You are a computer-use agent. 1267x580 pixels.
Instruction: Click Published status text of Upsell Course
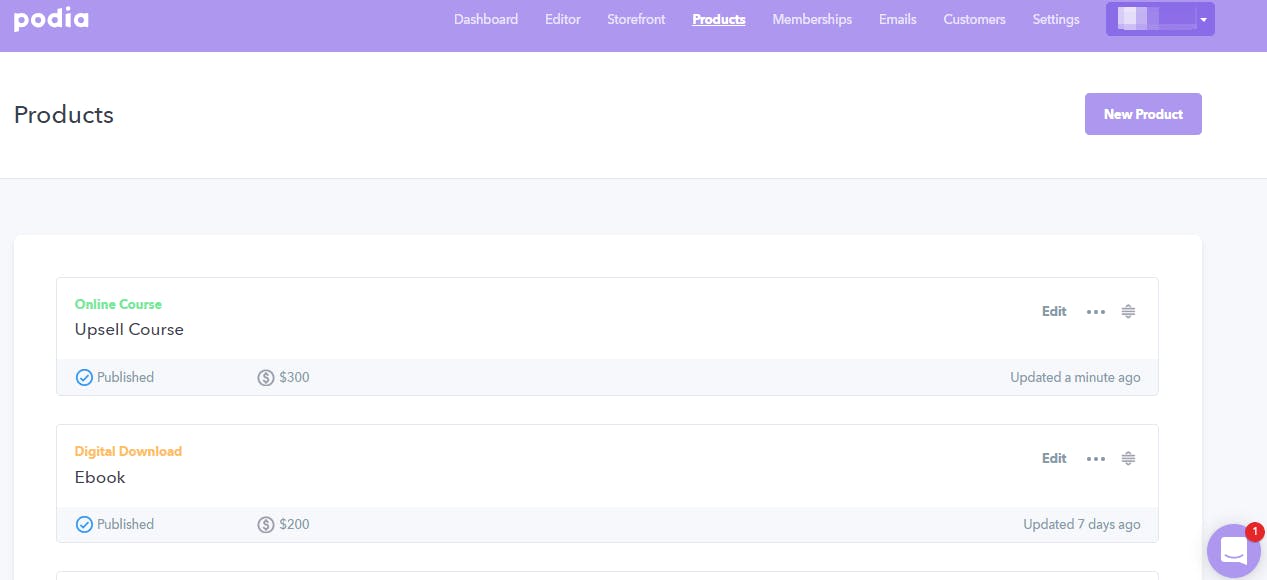click(125, 378)
